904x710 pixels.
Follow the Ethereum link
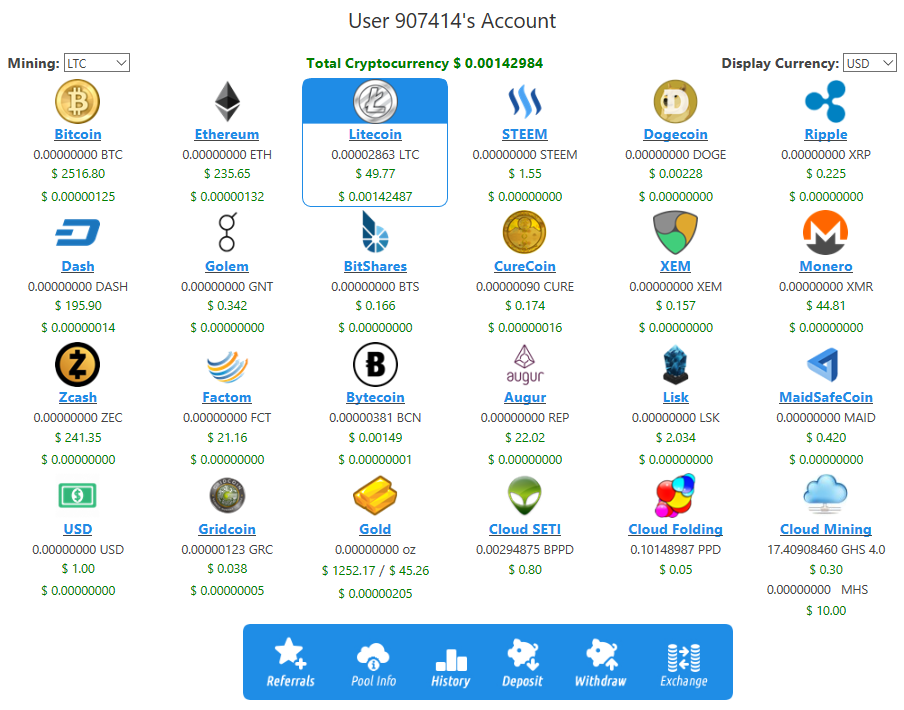pos(227,134)
